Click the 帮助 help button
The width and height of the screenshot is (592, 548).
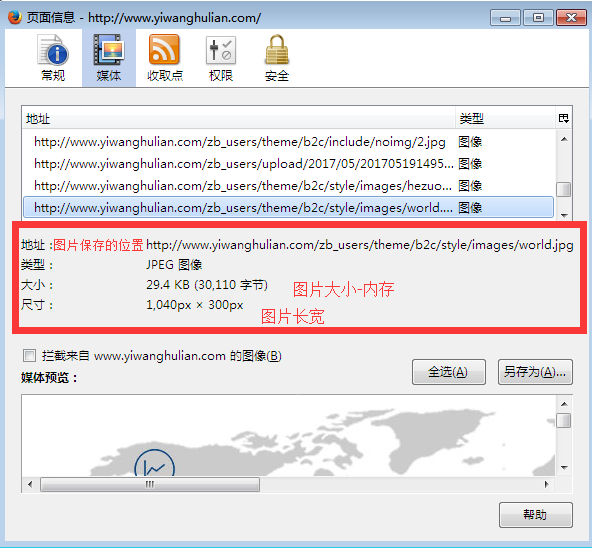tap(535, 514)
